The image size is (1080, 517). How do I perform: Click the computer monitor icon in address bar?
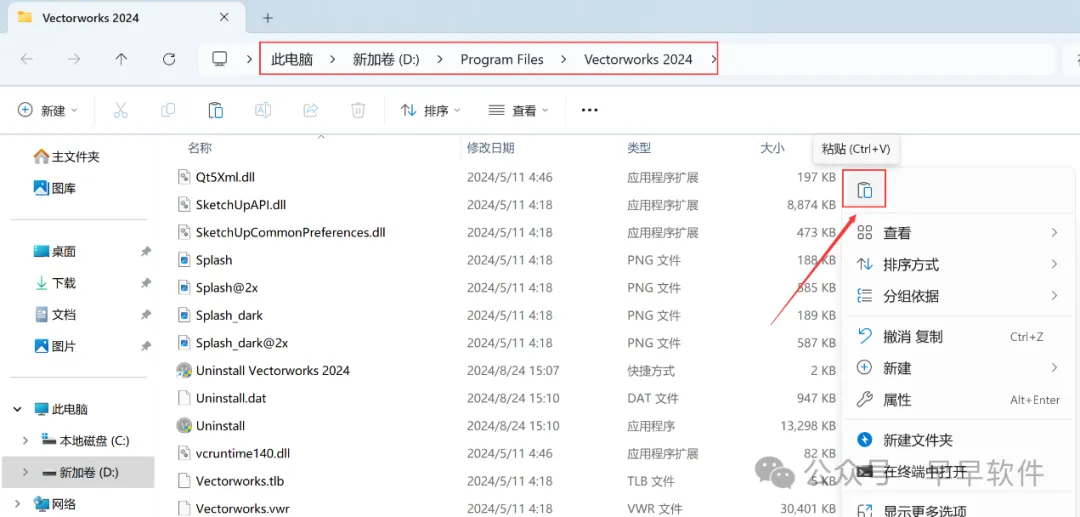[x=220, y=59]
